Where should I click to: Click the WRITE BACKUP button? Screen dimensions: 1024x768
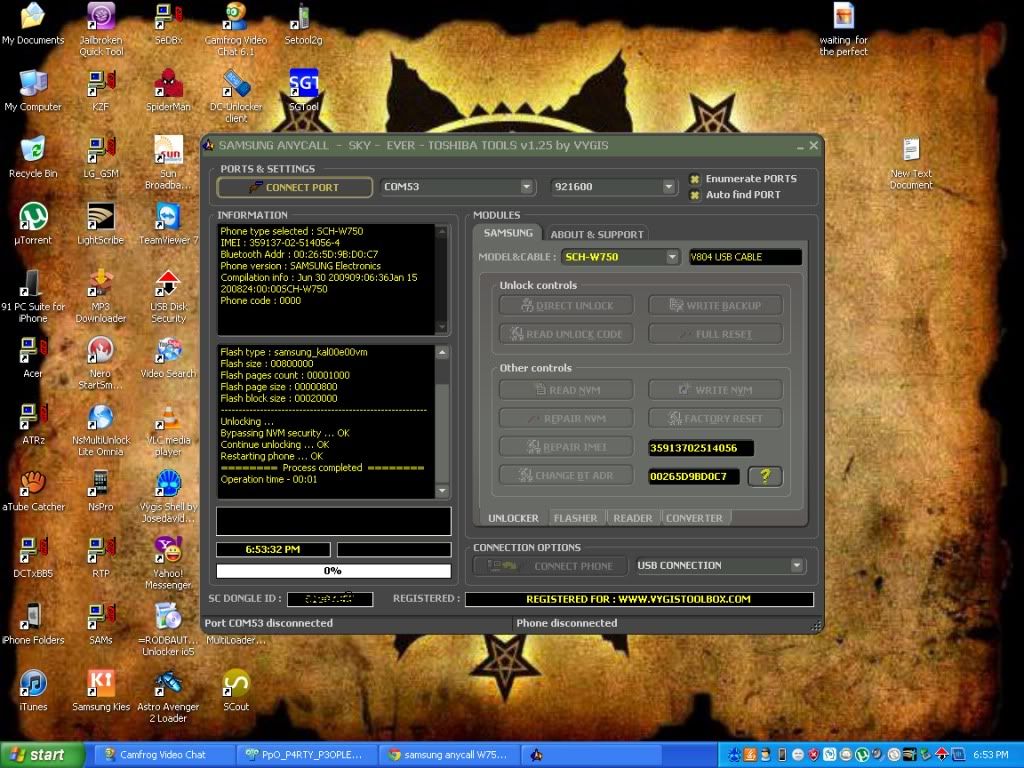click(715, 305)
